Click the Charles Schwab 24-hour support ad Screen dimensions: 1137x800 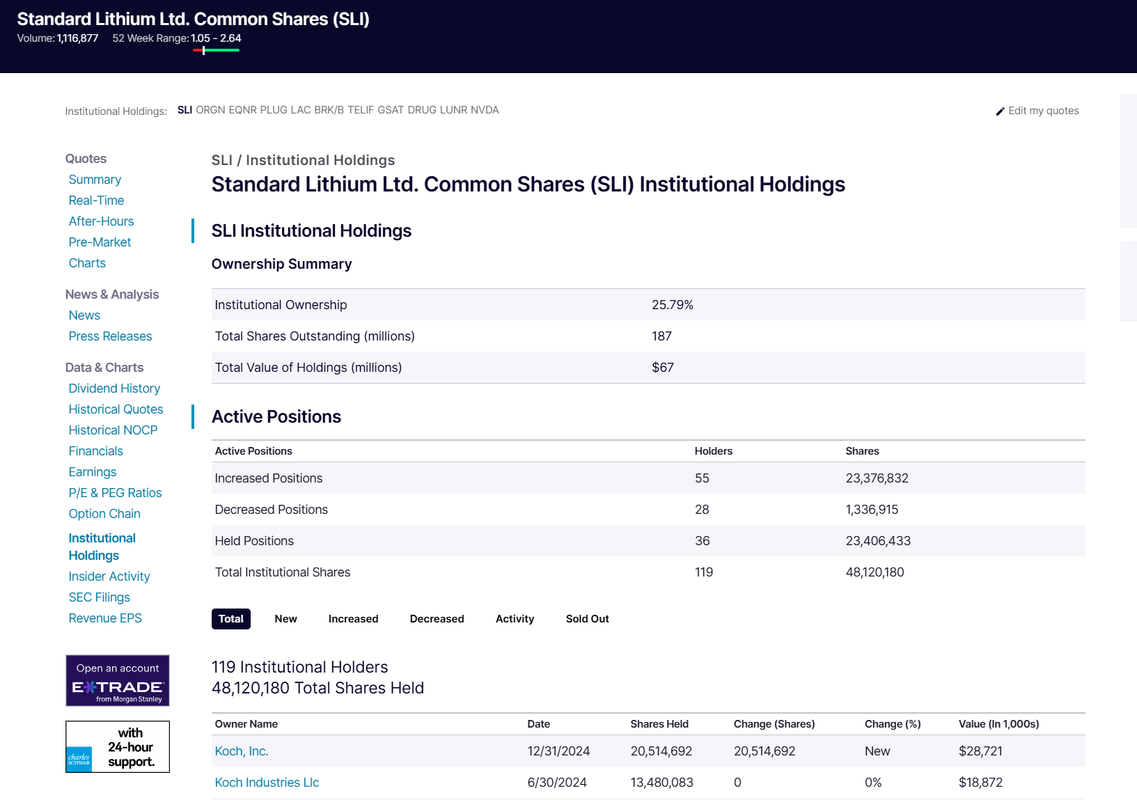point(117,746)
